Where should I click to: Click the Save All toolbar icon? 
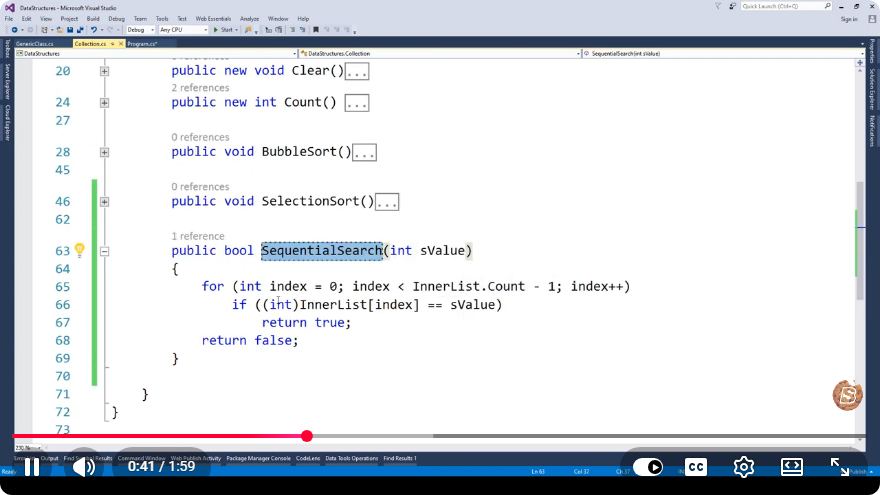coord(80,30)
